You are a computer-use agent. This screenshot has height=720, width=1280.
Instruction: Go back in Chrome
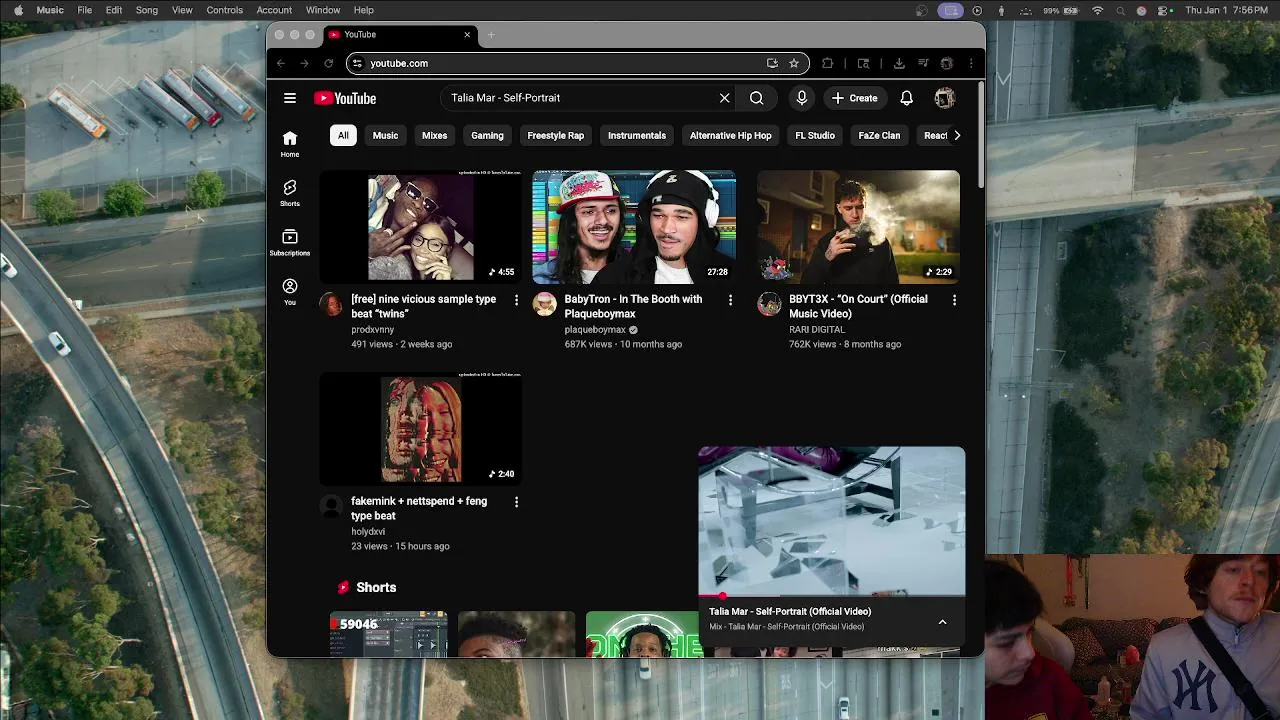(281, 63)
